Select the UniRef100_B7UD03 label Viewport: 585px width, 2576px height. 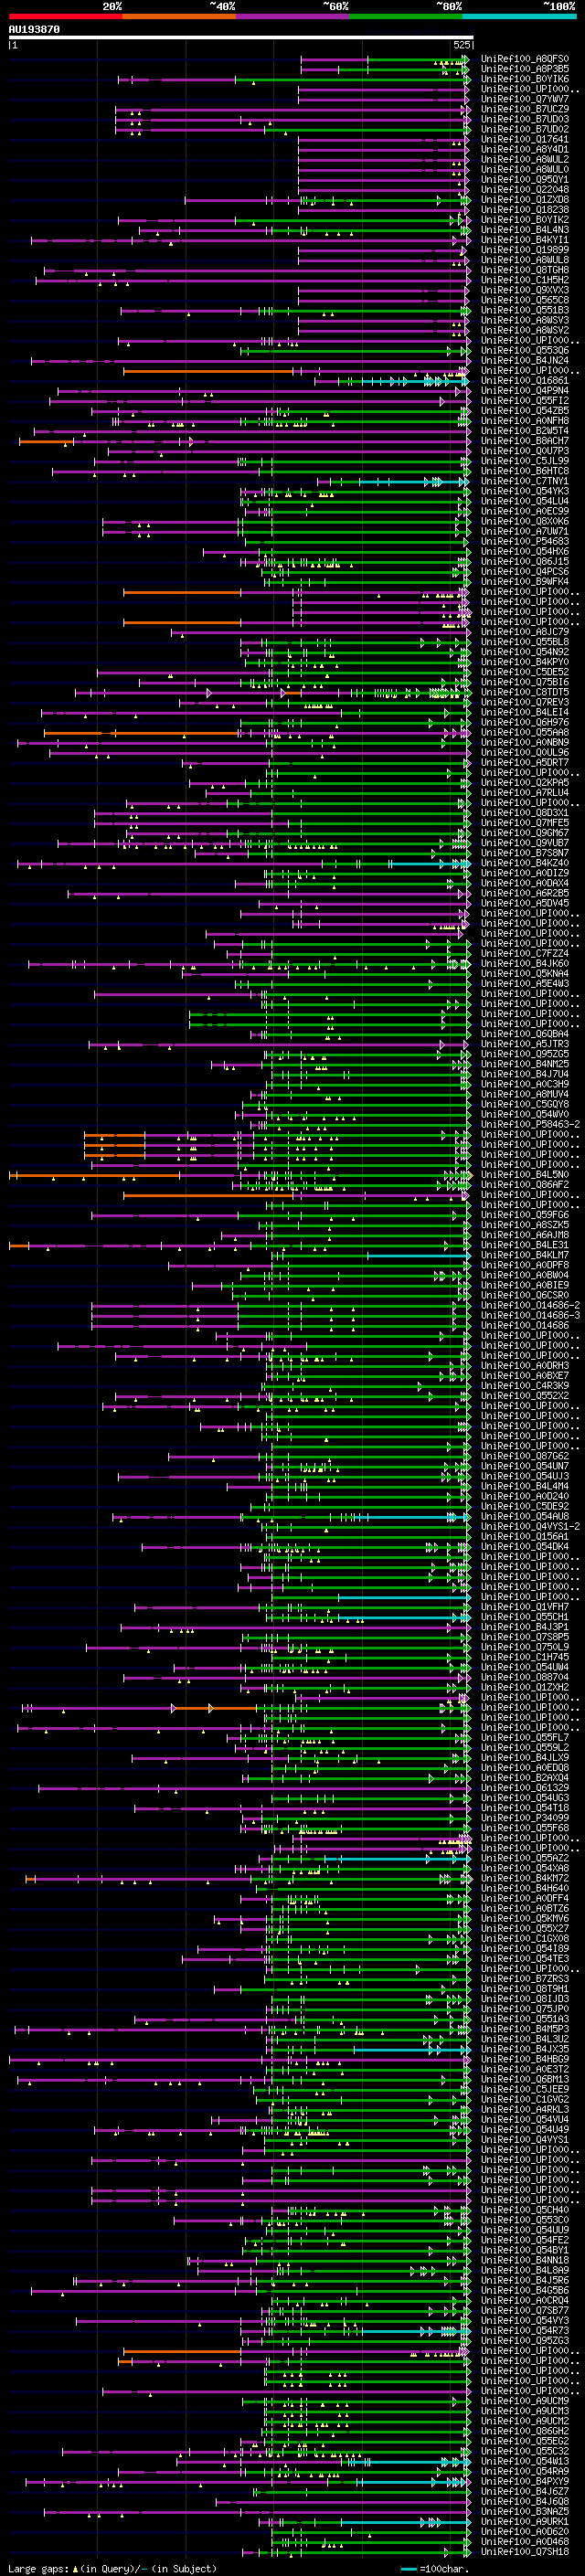525,119
